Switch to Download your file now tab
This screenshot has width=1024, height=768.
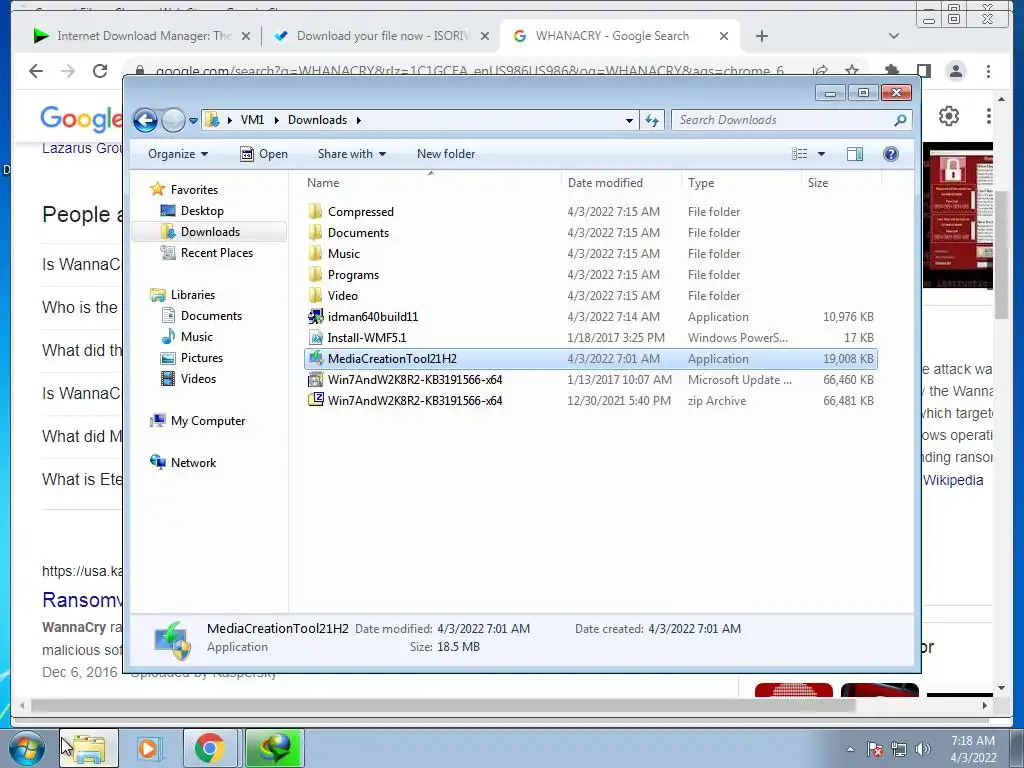pos(382,36)
